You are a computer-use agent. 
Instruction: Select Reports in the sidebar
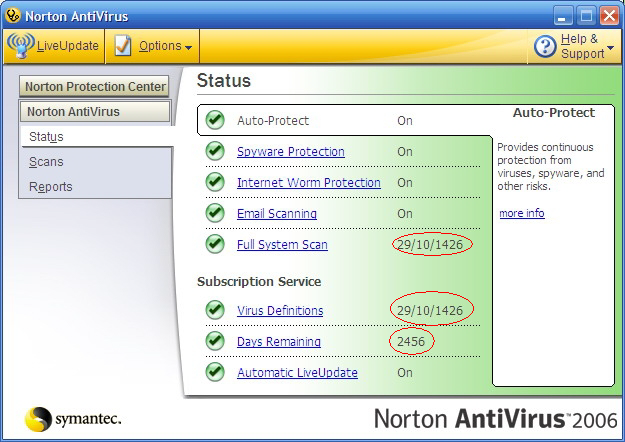[x=51, y=187]
